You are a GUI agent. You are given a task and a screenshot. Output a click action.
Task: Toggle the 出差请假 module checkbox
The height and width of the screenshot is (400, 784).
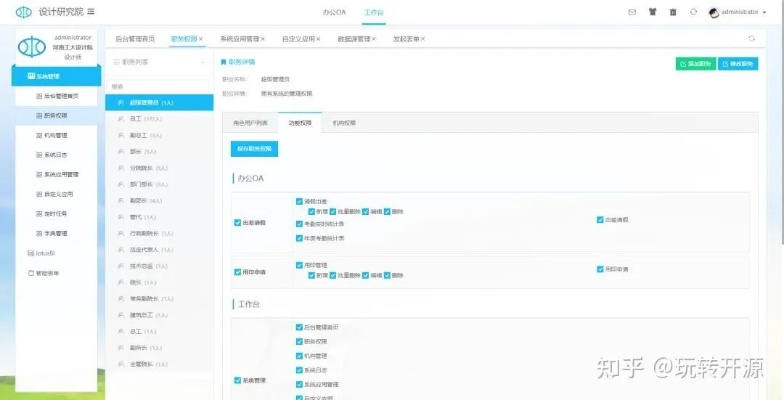click(x=237, y=222)
